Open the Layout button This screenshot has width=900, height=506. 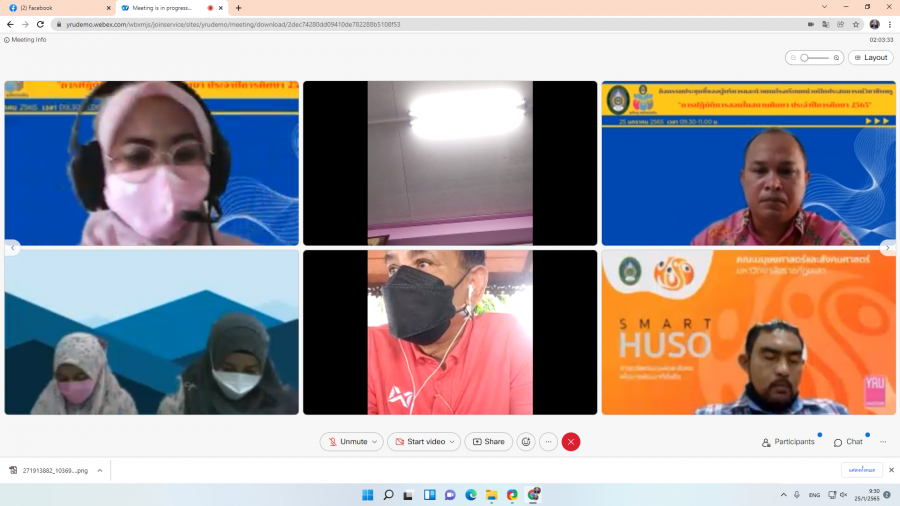click(x=870, y=58)
